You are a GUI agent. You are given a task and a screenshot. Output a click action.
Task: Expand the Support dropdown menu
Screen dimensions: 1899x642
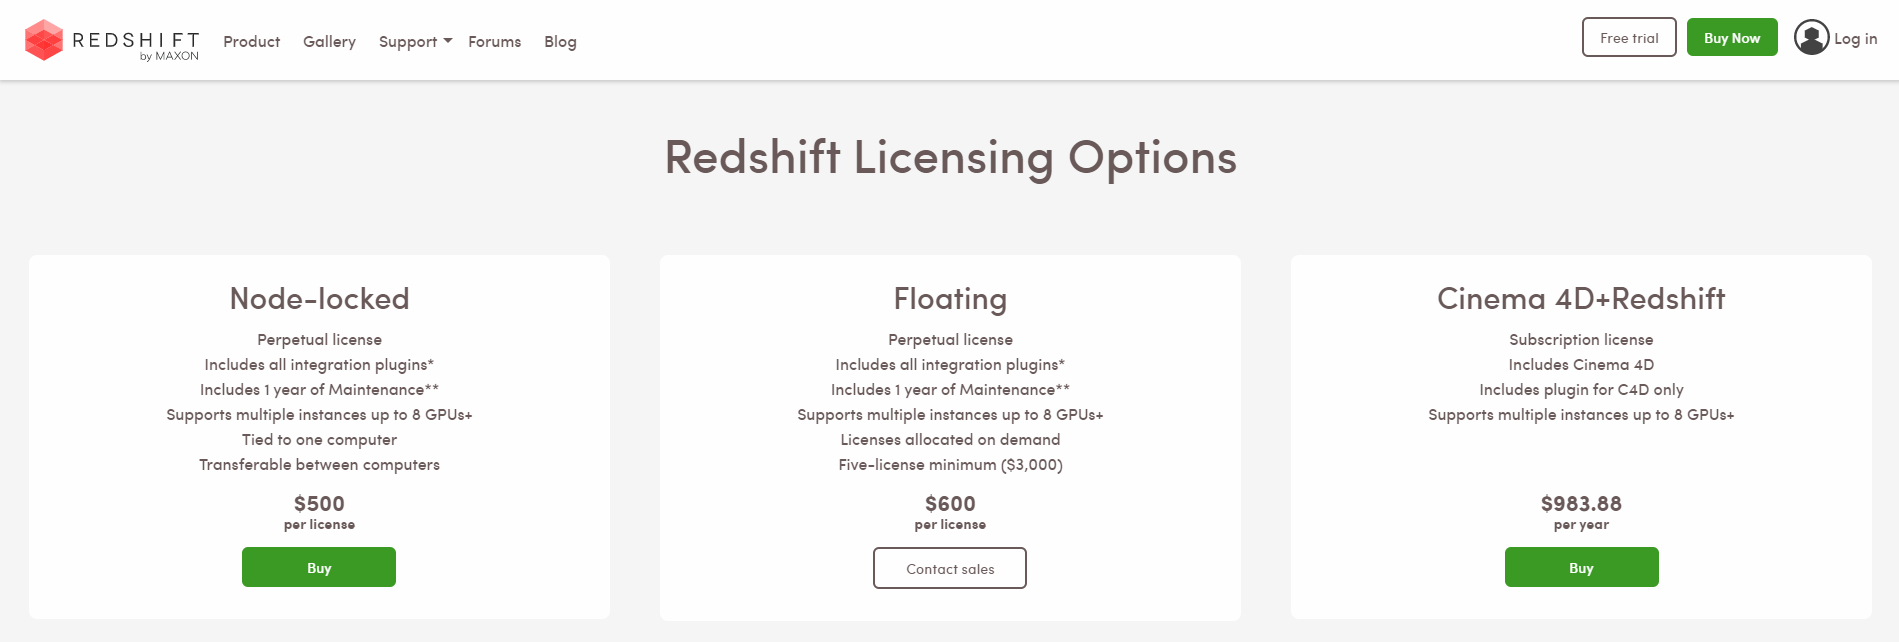[x=415, y=41]
